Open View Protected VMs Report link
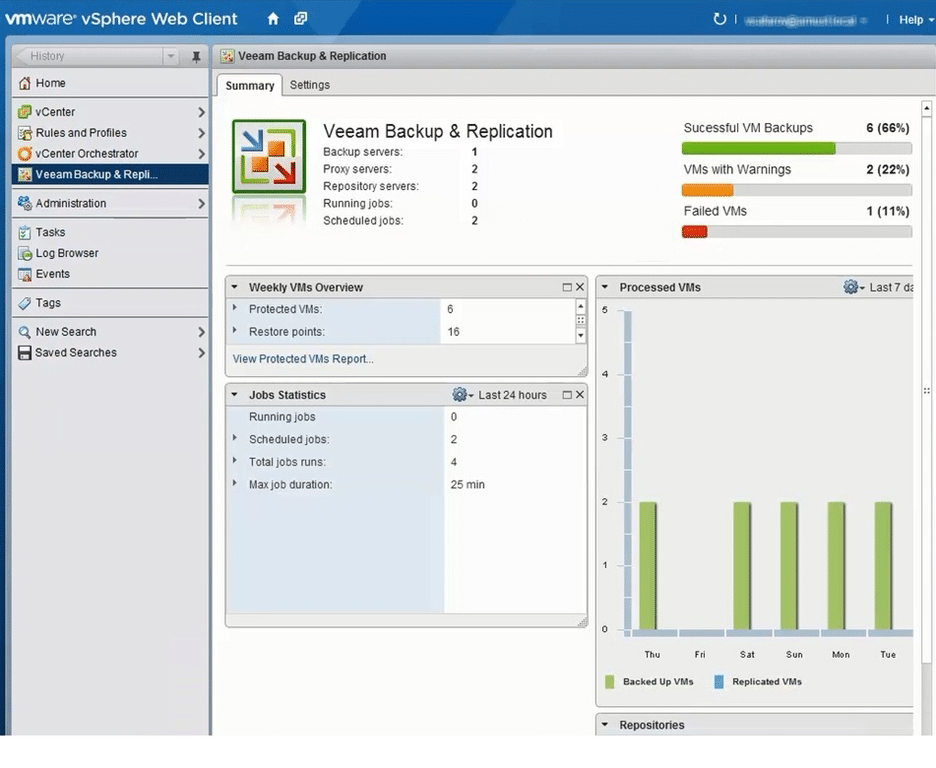 pyautogui.click(x=303, y=358)
